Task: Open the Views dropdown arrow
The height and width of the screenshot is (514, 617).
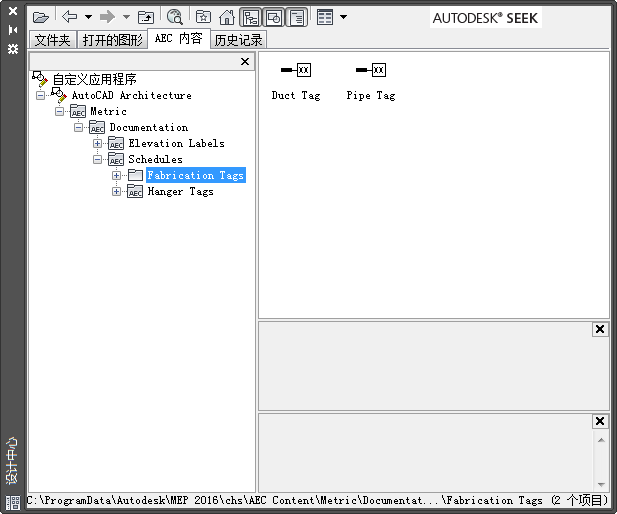Action: click(344, 17)
